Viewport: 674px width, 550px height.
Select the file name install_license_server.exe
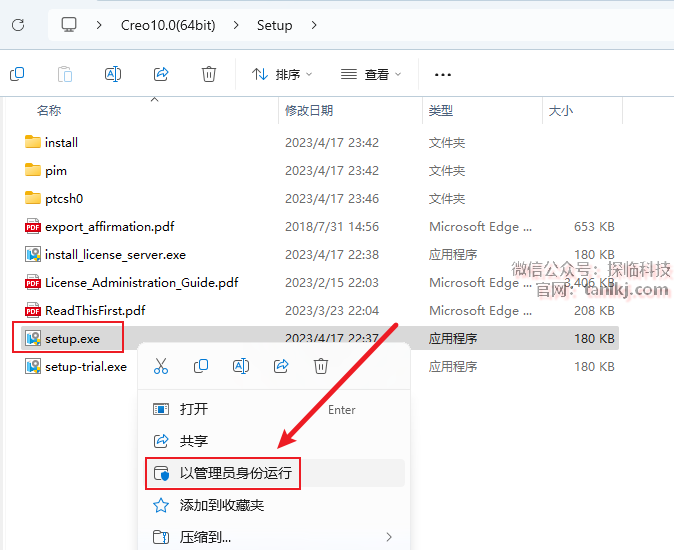click(x=115, y=255)
